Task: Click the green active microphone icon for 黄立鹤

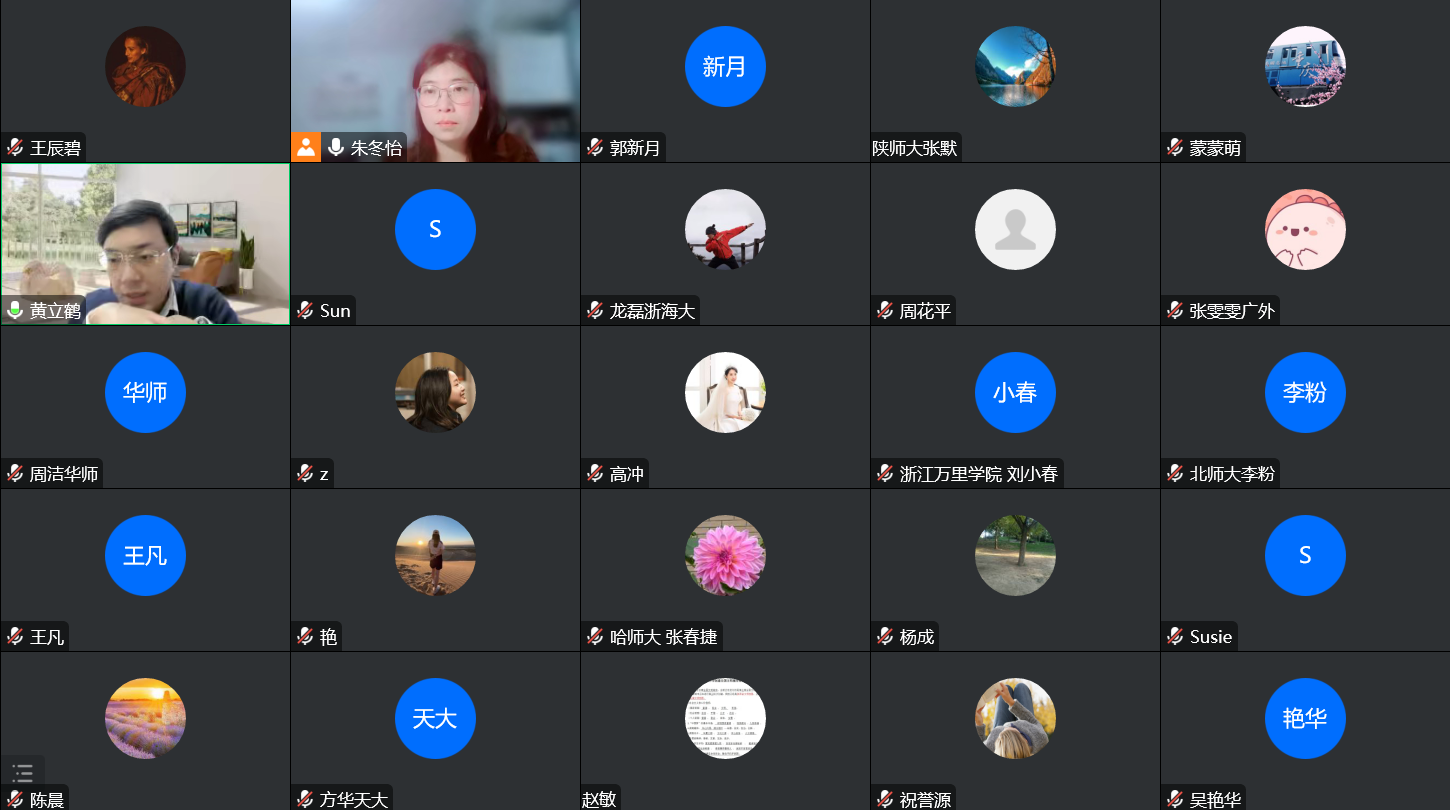Action: point(15,311)
